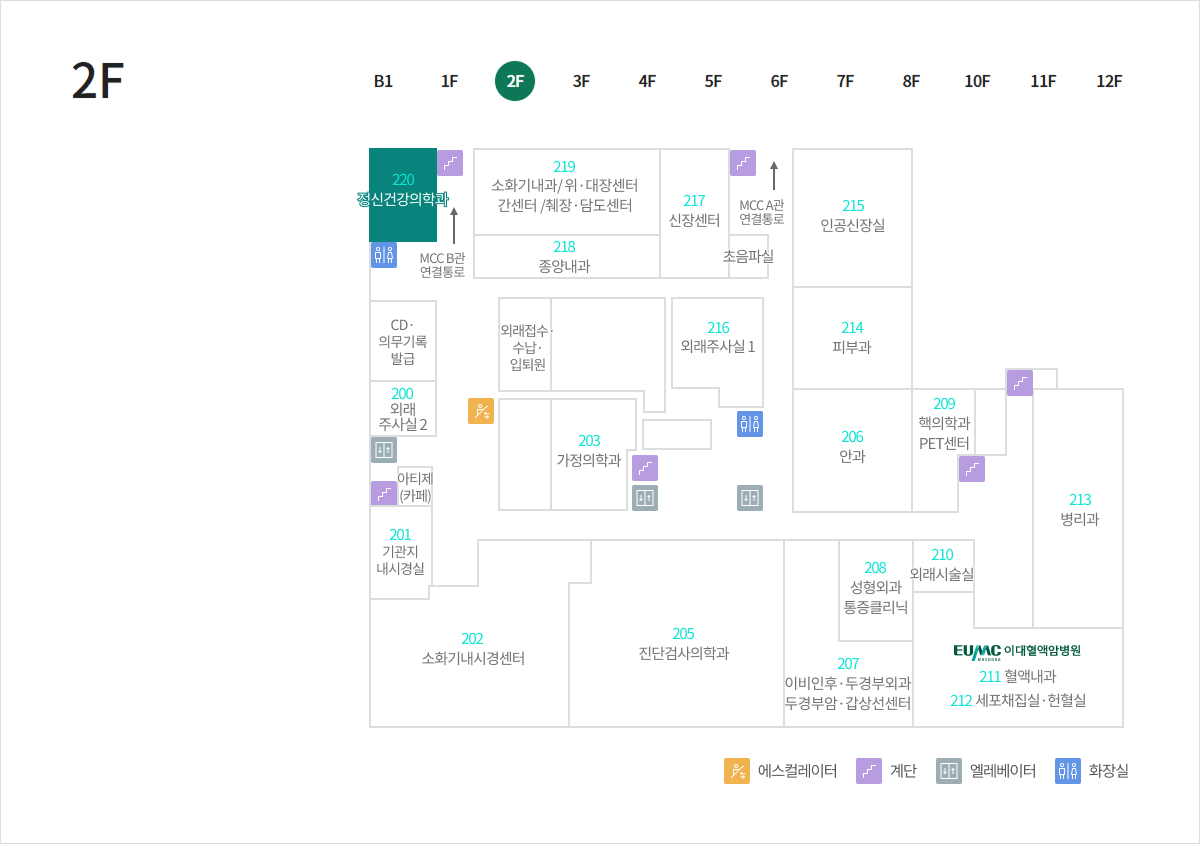The width and height of the screenshot is (1200, 844).
Task: Click the MCC A관 연결통로 label
Action: click(762, 212)
